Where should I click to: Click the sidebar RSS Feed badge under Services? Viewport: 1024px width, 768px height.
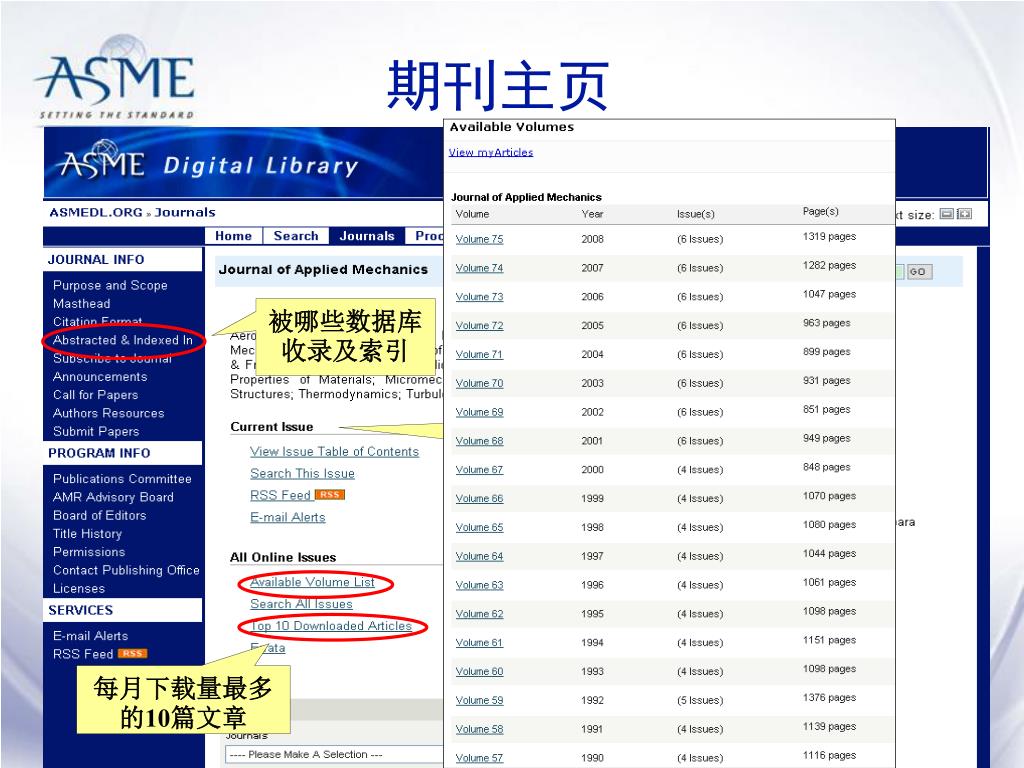[133, 654]
